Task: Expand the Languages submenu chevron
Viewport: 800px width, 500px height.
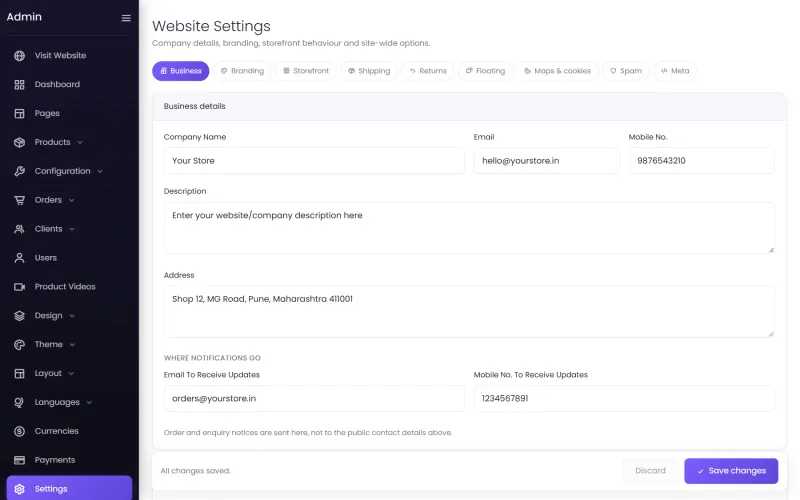Action: [89, 403]
